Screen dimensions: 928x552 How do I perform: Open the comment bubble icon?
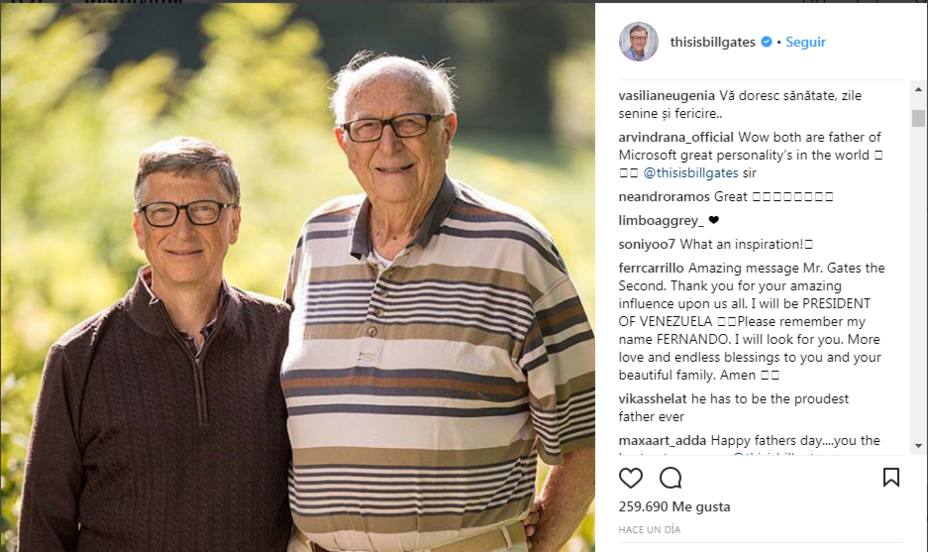click(x=671, y=477)
